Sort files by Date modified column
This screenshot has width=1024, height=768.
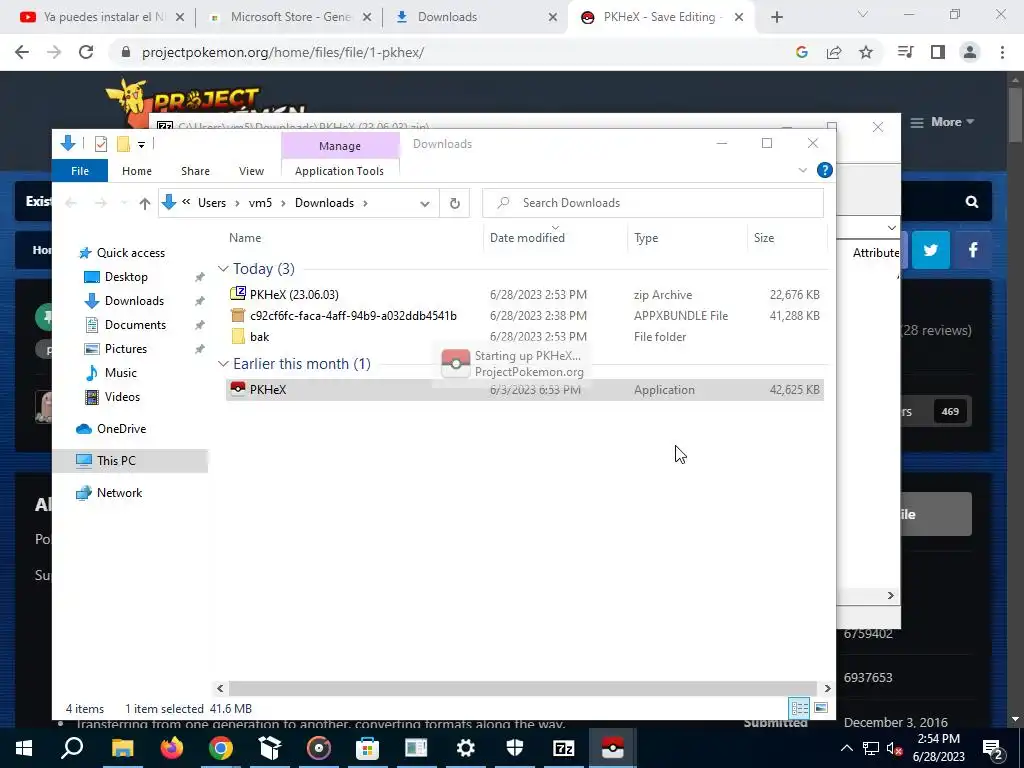click(527, 238)
